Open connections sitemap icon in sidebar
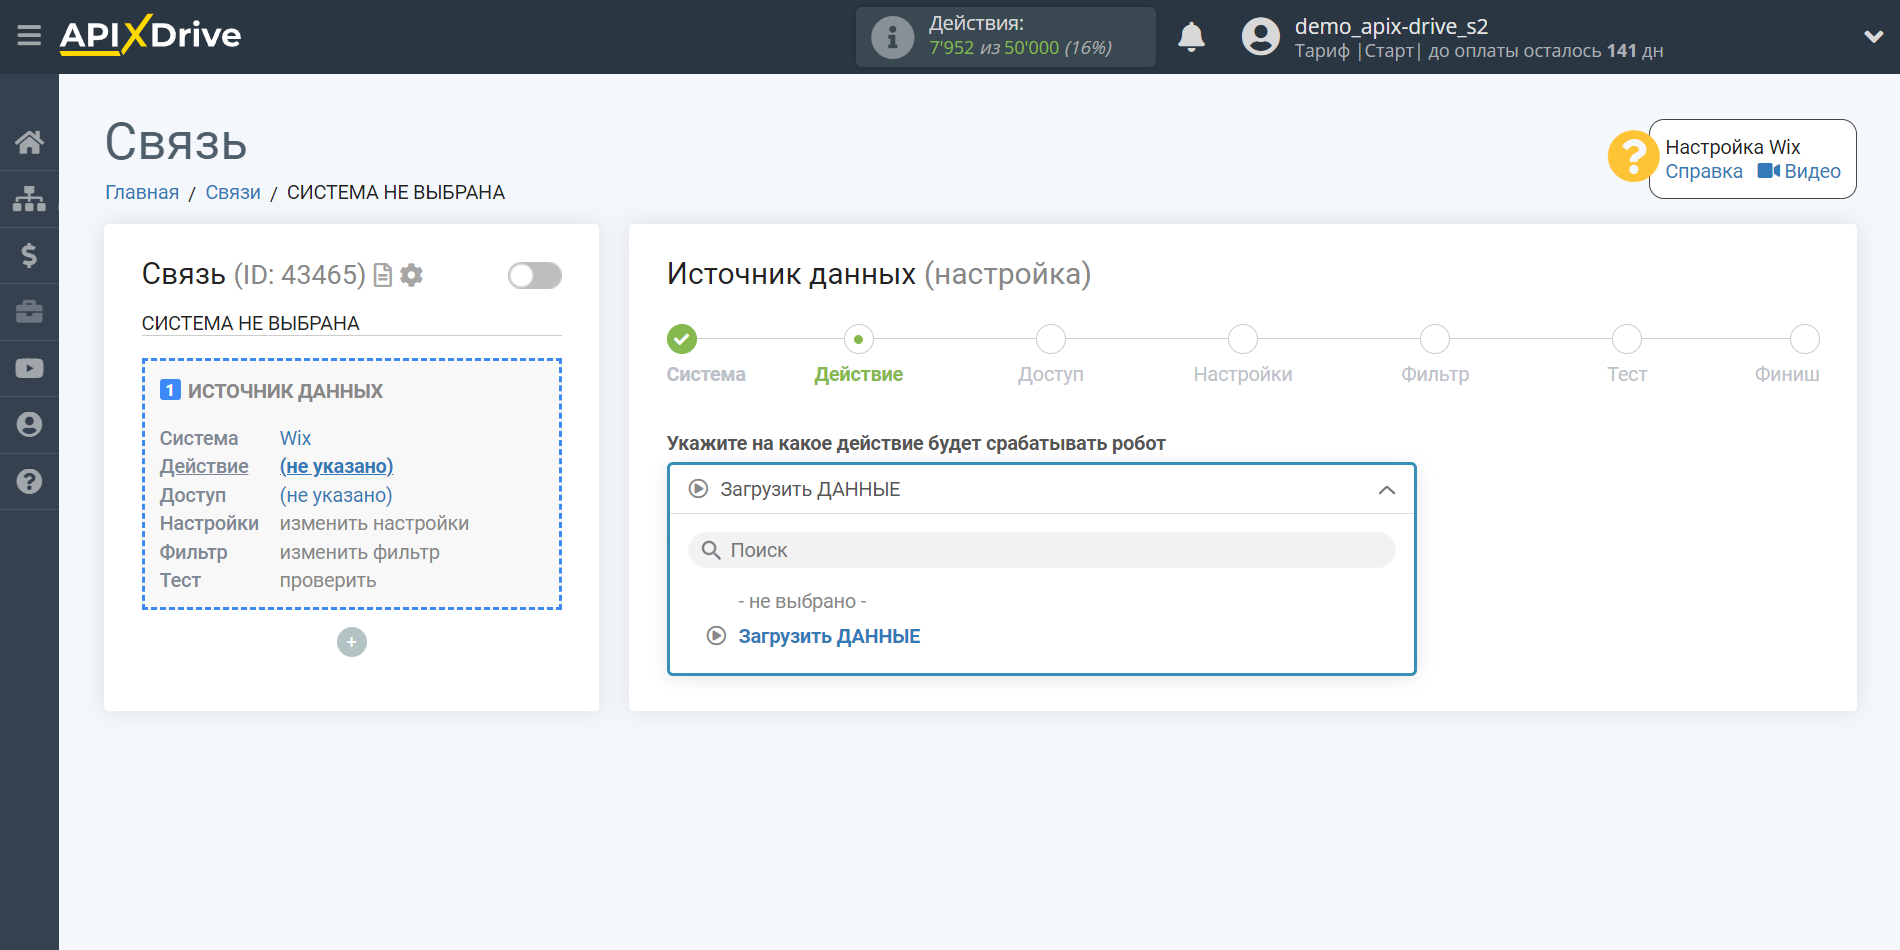1900x950 pixels. (x=29, y=199)
